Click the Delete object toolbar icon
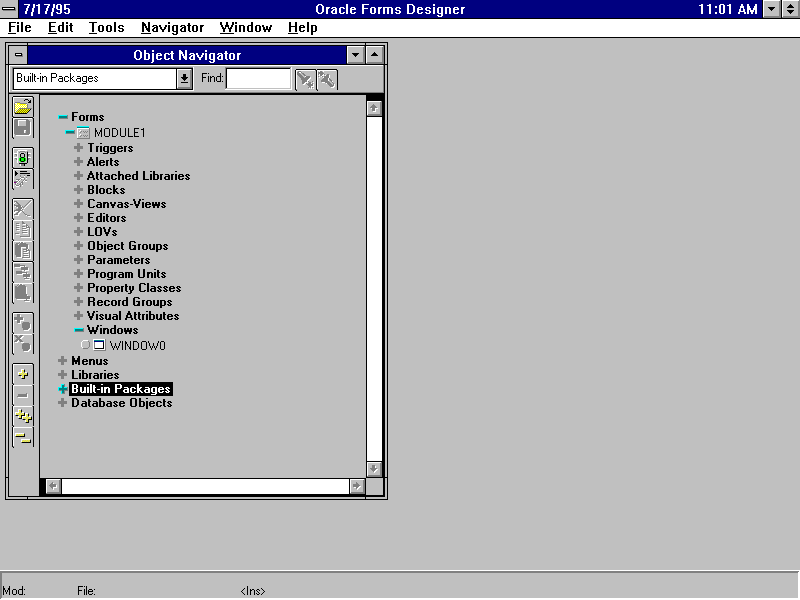800x600 pixels. 22,344
